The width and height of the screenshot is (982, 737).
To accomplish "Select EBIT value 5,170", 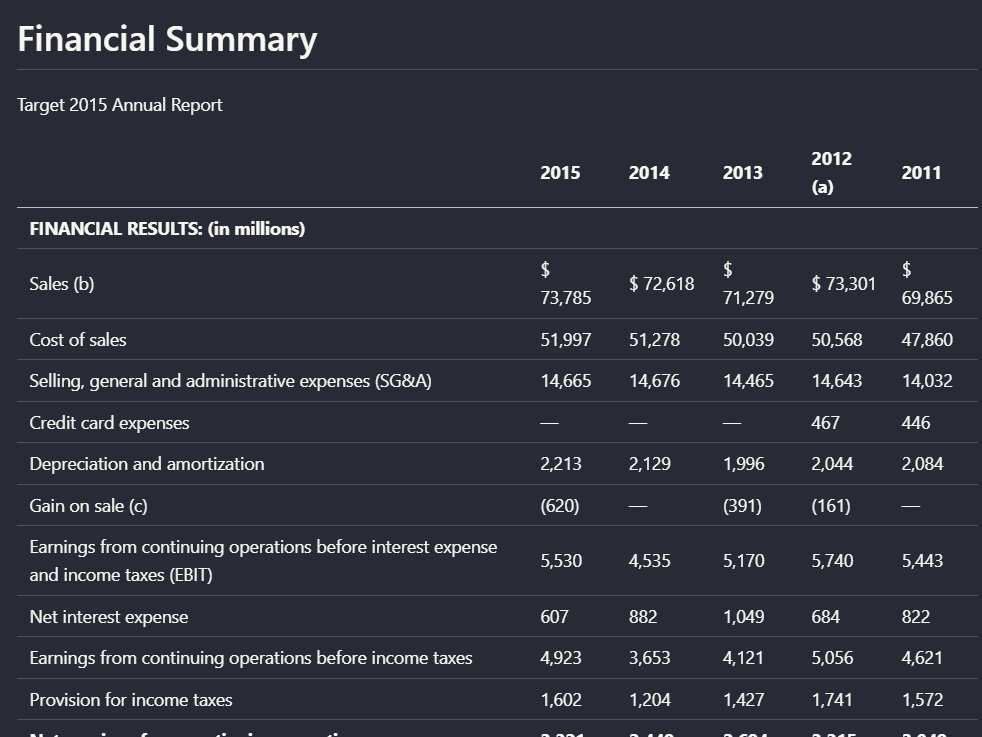I will [743, 560].
